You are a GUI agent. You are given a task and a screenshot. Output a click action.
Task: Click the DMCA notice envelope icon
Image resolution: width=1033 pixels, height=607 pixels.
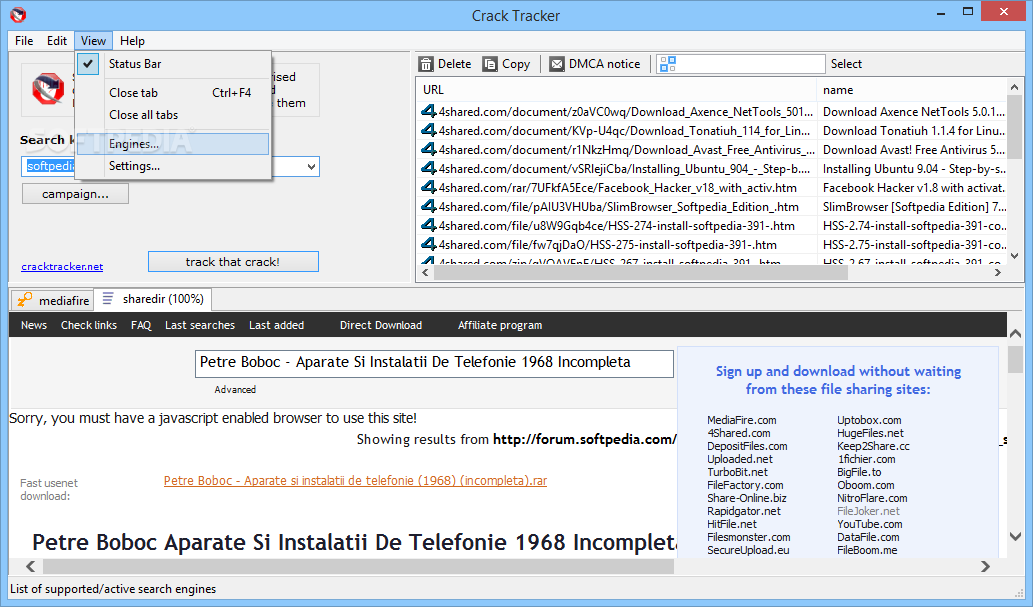[x=557, y=64]
